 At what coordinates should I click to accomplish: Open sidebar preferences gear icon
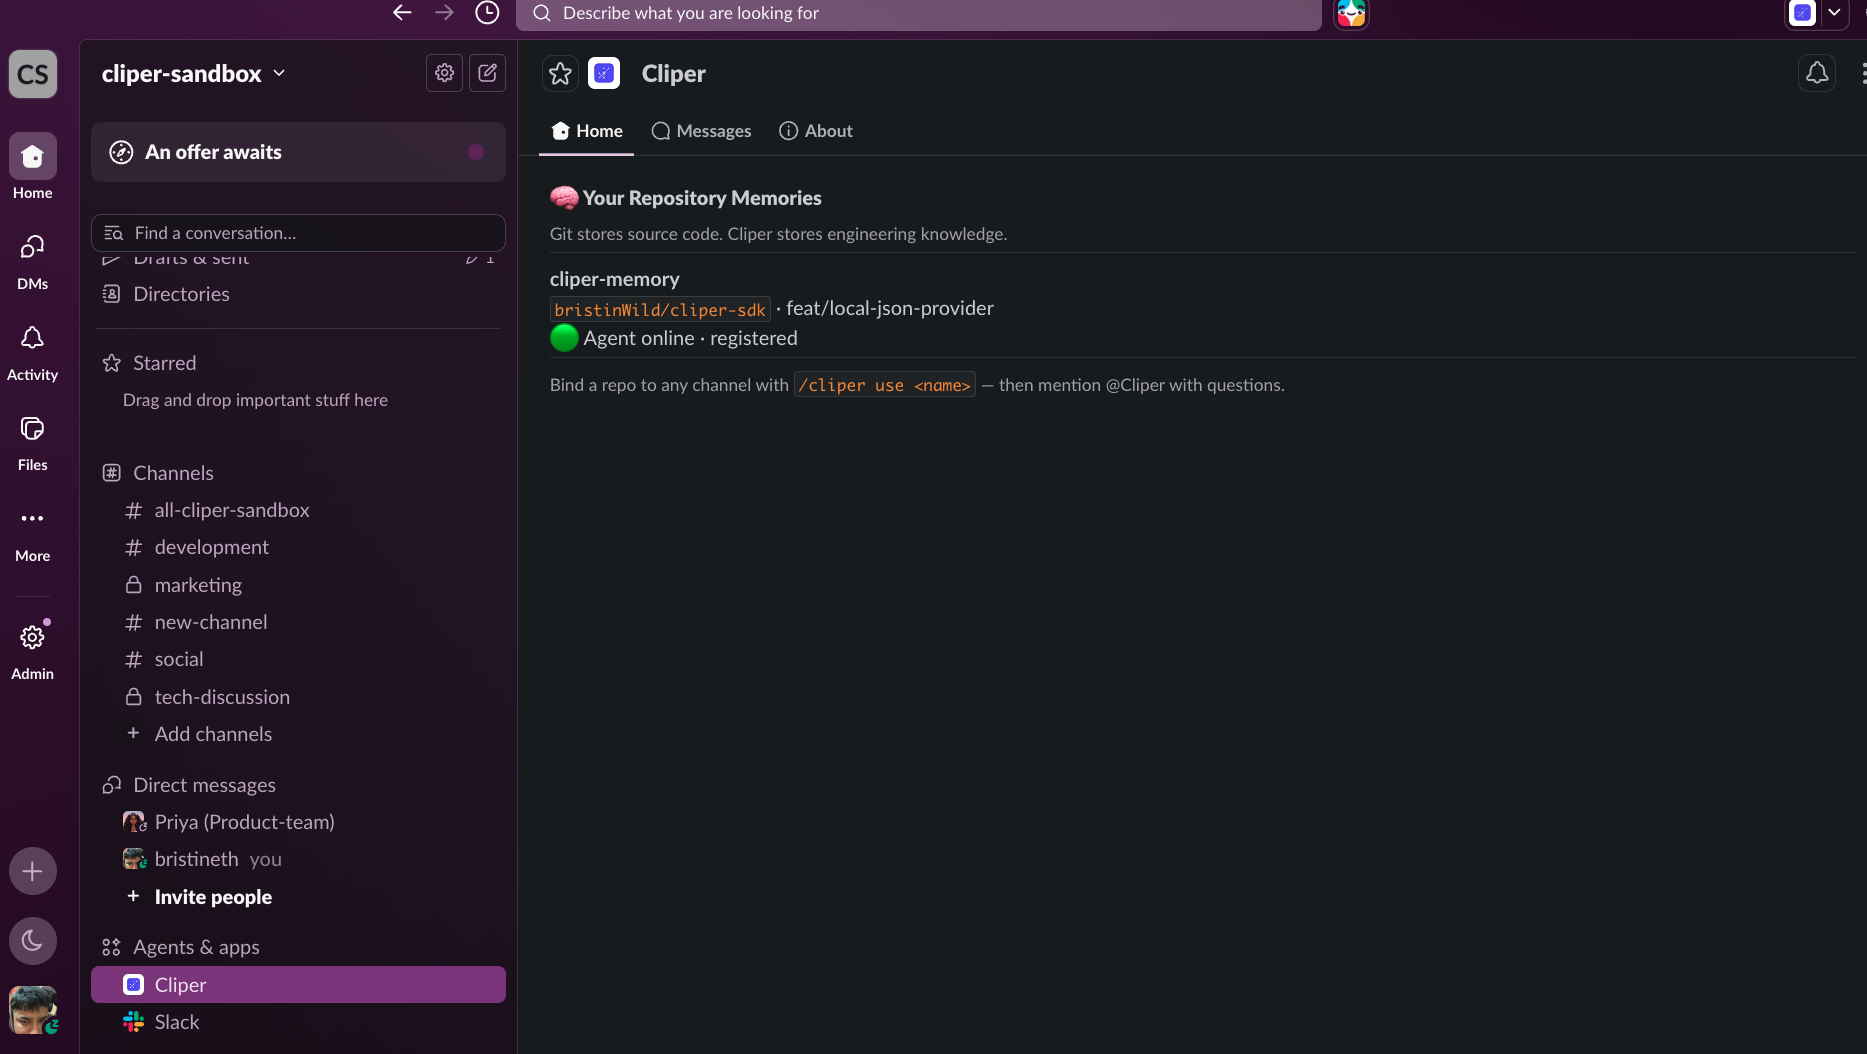click(x=445, y=73)
